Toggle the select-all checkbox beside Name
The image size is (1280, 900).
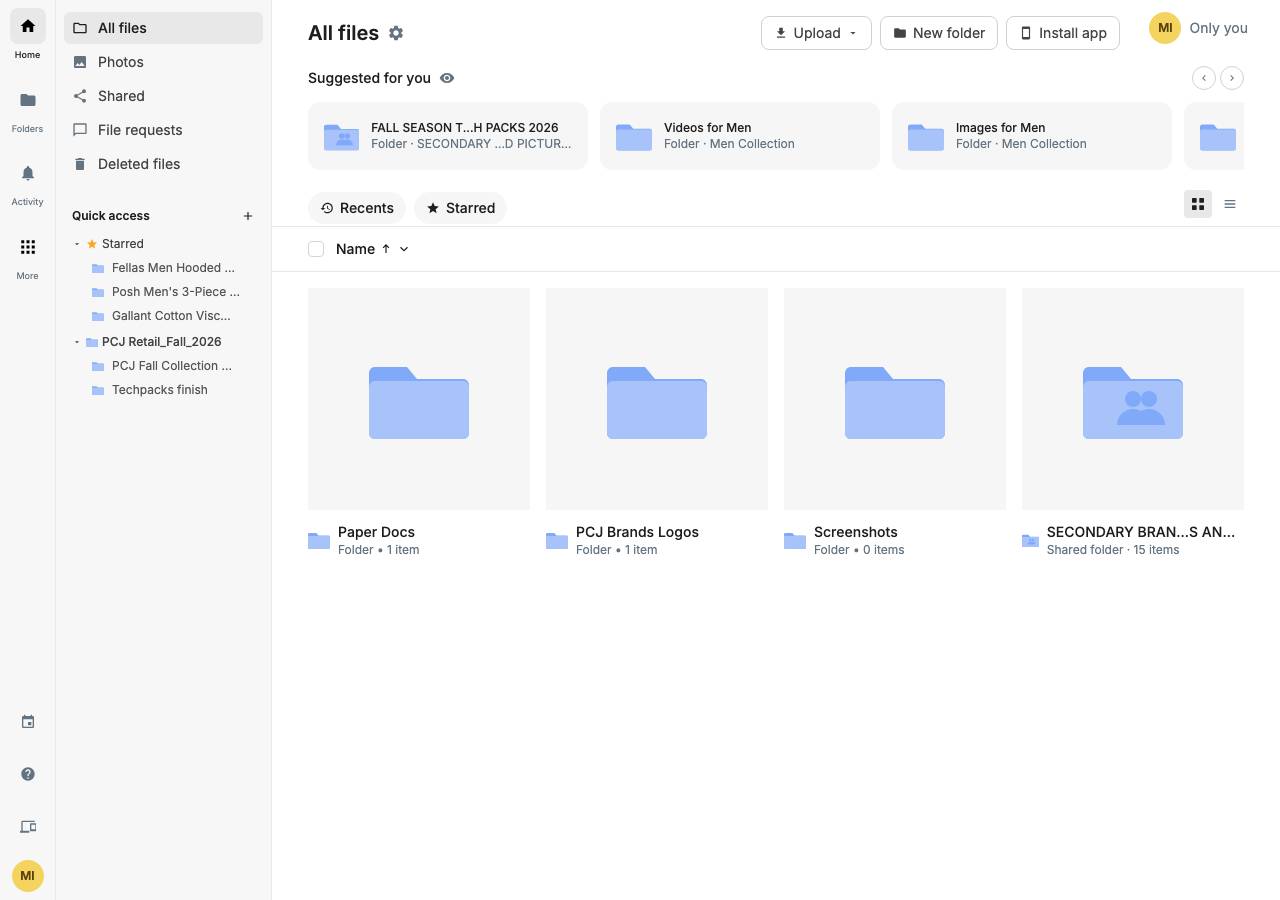[x=316, y=249]
